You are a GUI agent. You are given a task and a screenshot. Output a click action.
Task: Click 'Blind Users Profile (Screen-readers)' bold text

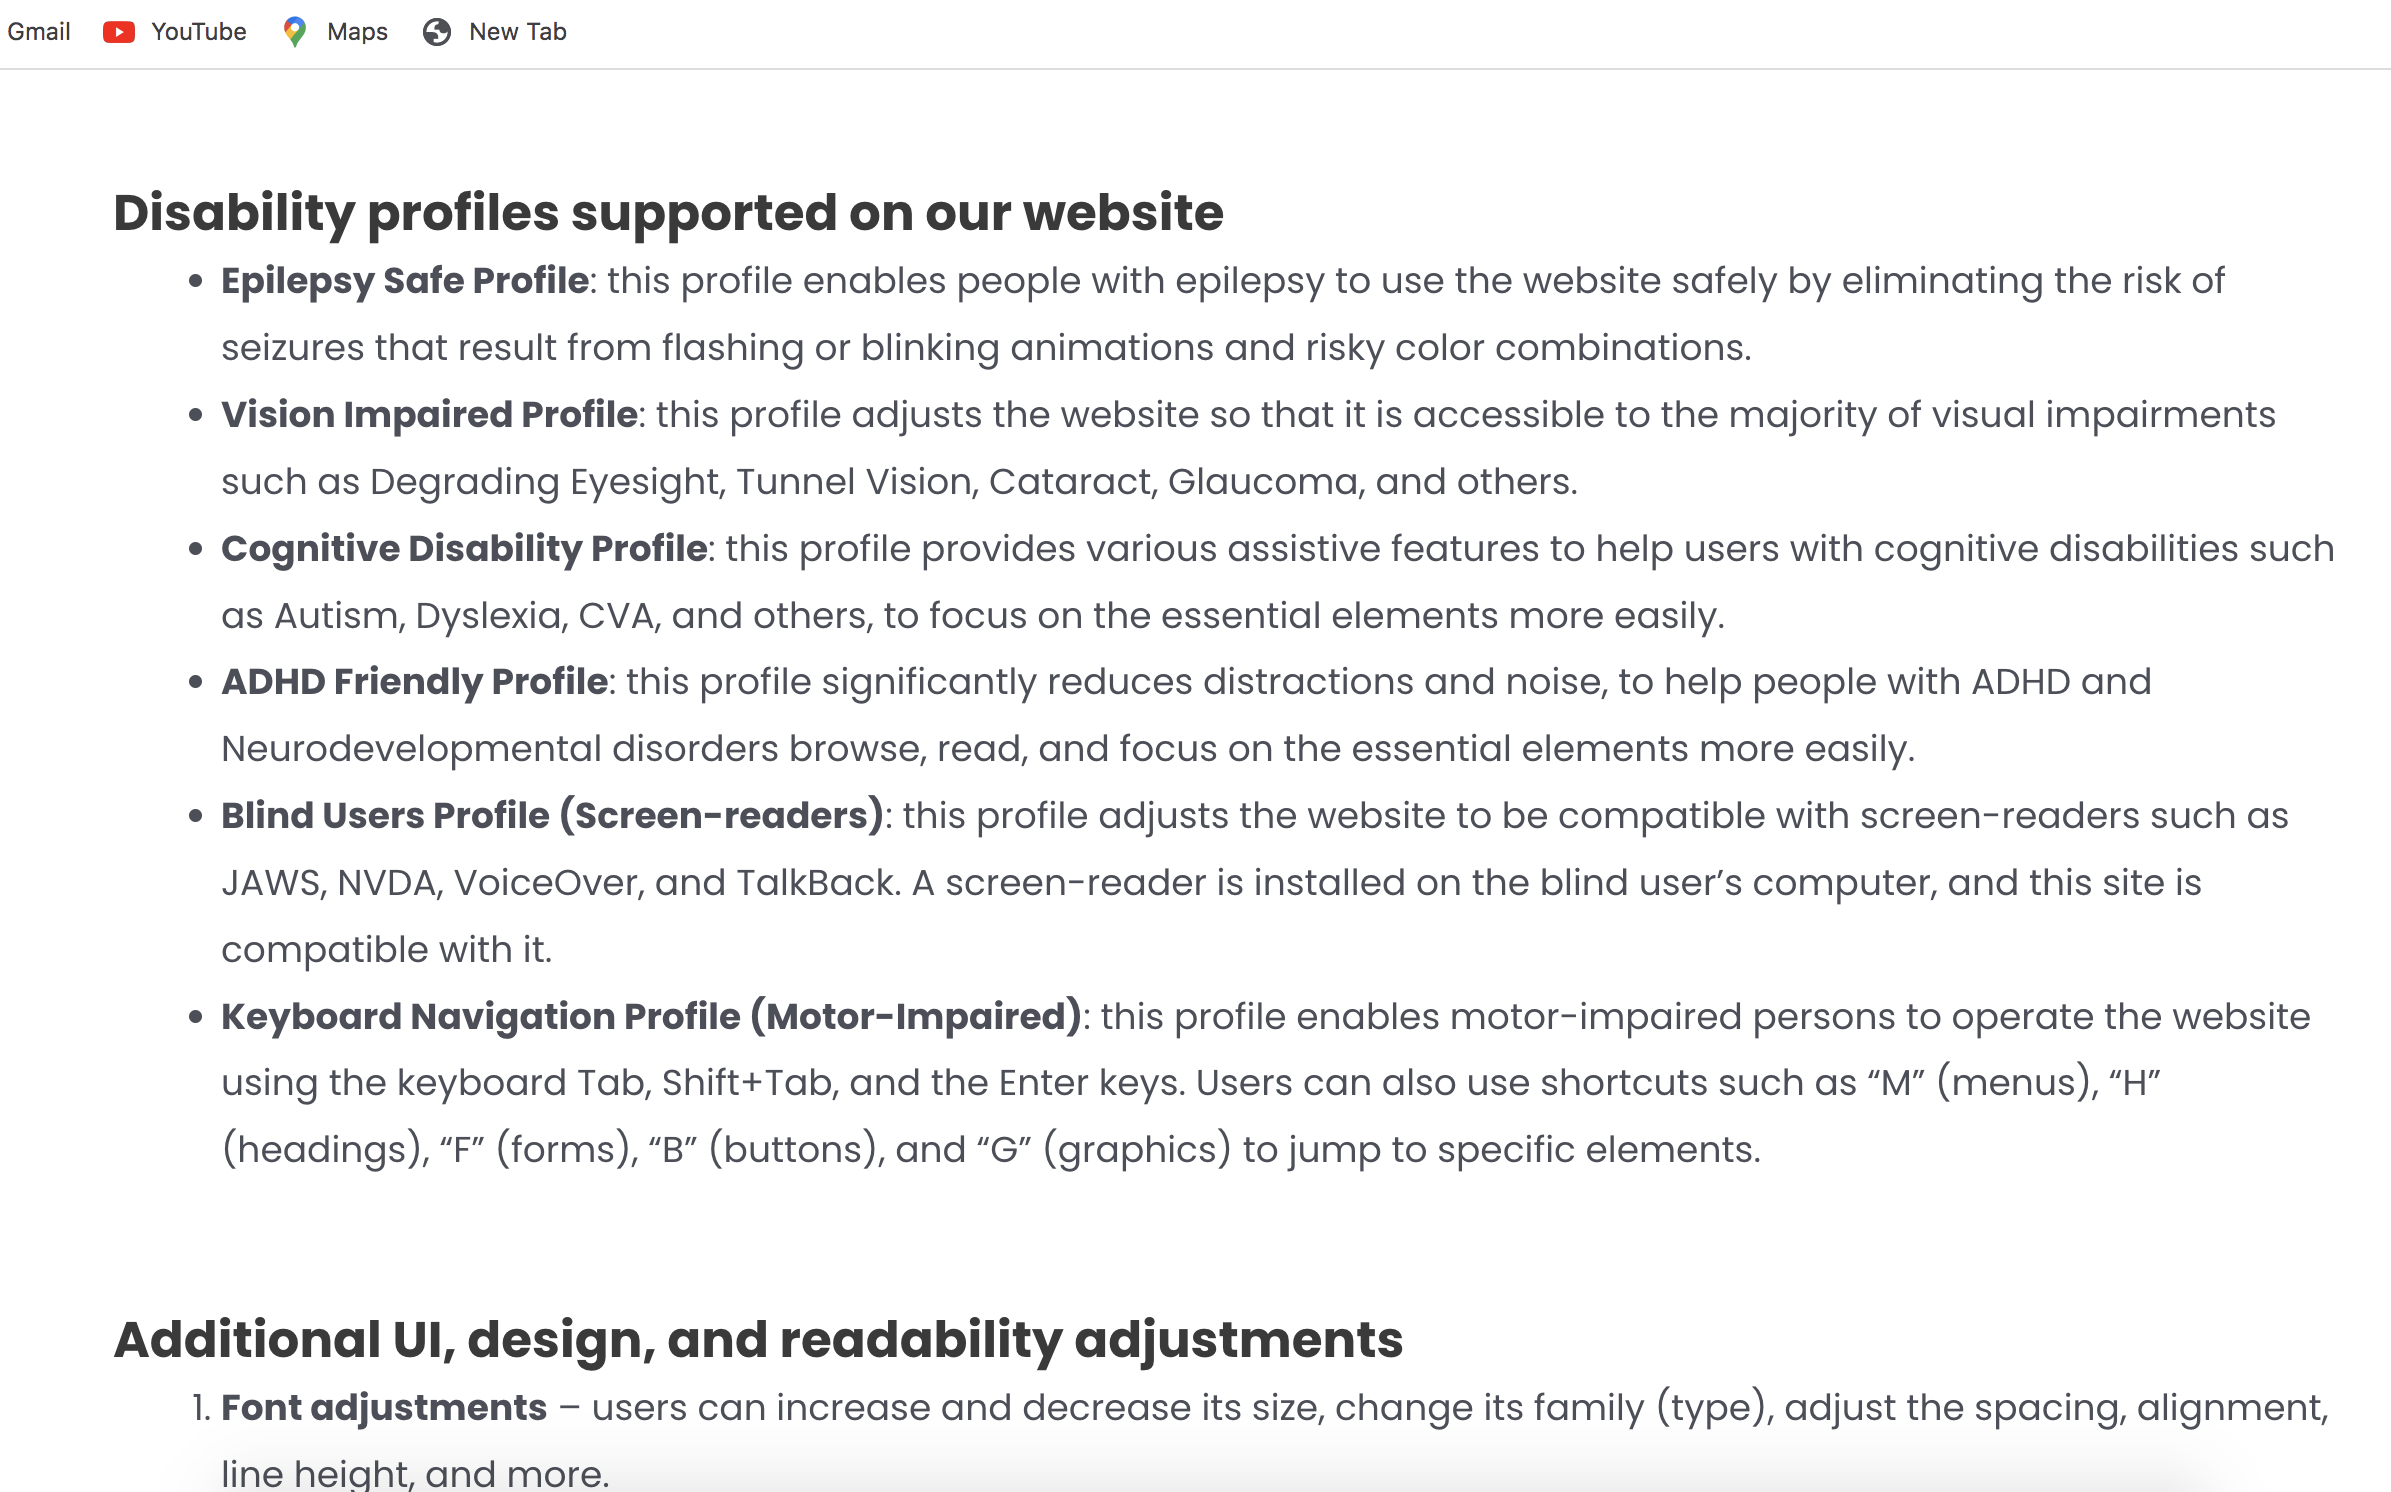(x=552, y=816)
